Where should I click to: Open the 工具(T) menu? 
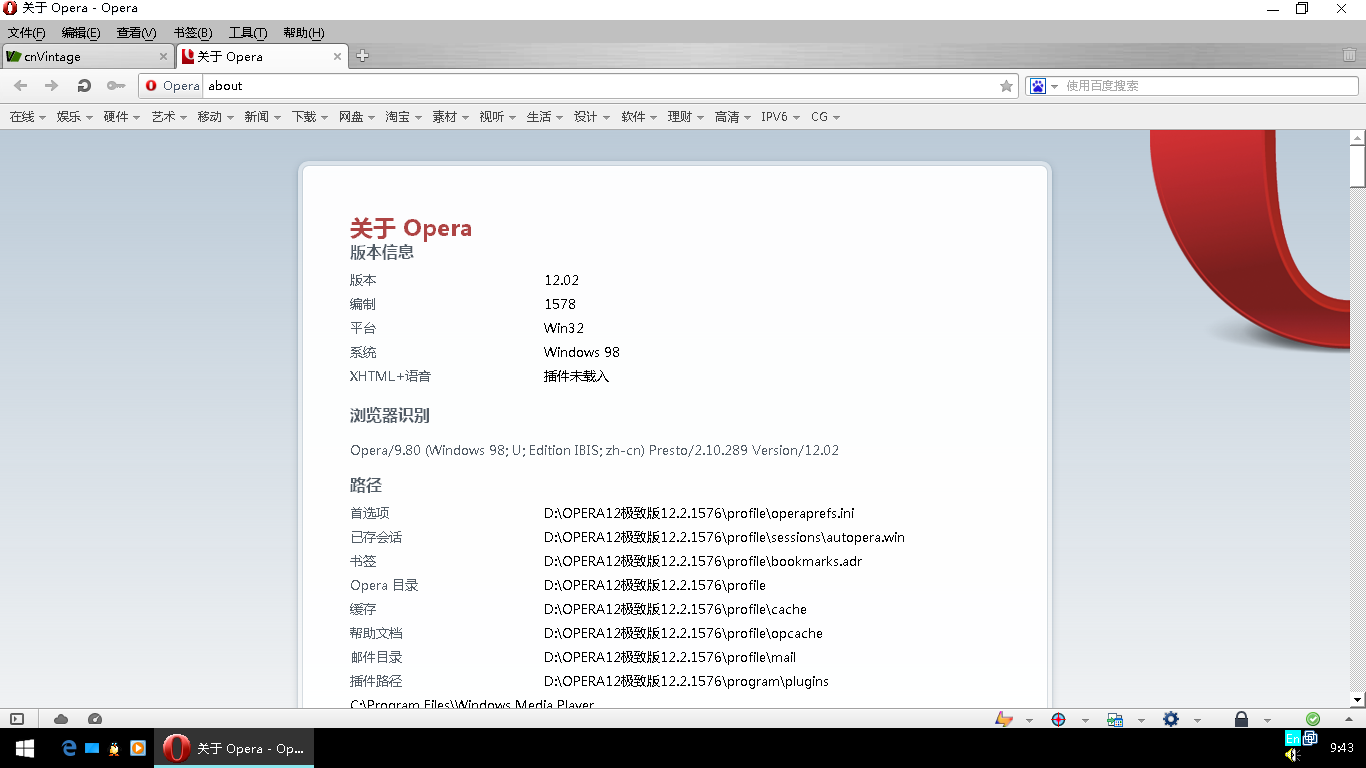point(248,33)
